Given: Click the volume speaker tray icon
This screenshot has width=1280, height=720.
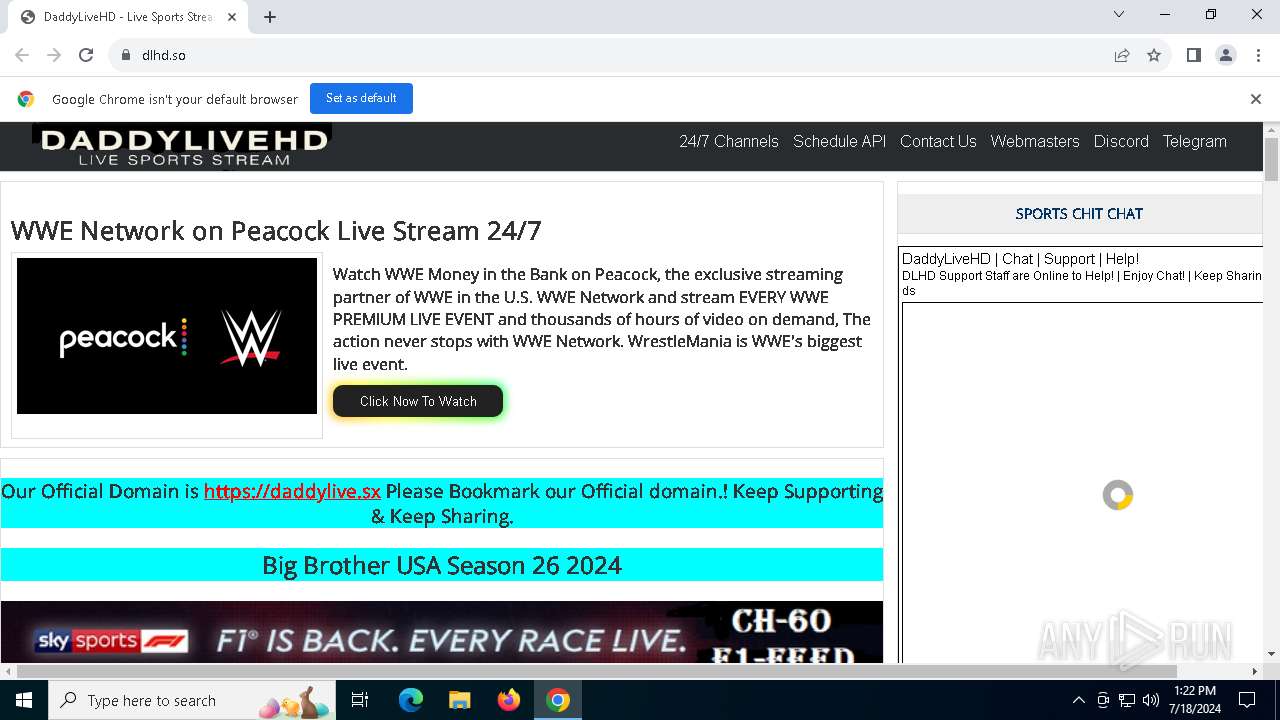Looking at the screenshot, I should pos(1151,700).
